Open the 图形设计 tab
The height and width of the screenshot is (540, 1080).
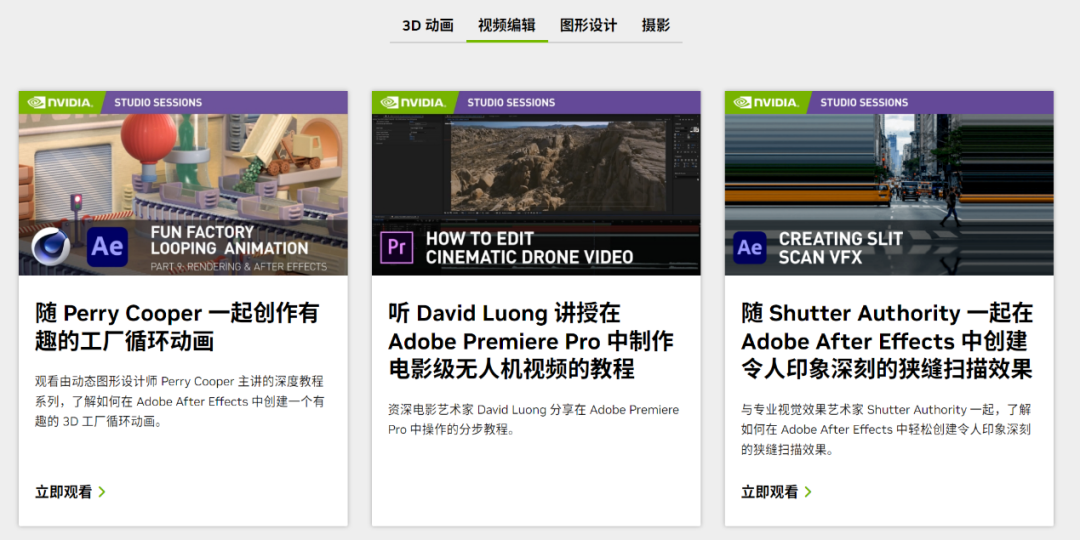click(x=588, y=25)
